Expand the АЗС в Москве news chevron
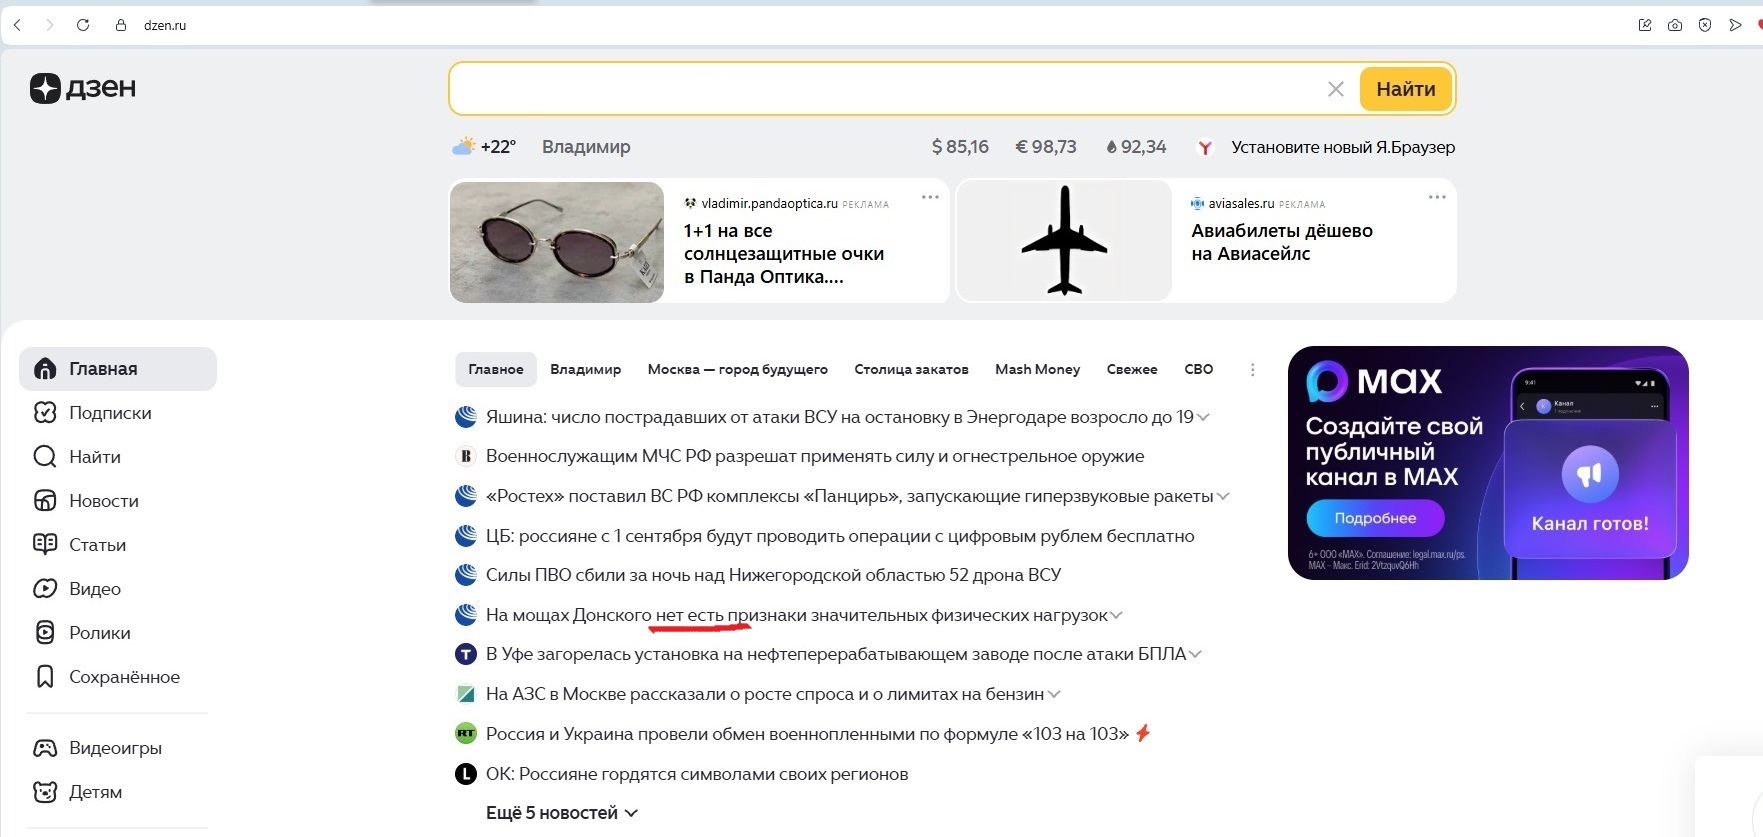The width and height of the screenshot is (1763, 837). [x=1054, y=694]
